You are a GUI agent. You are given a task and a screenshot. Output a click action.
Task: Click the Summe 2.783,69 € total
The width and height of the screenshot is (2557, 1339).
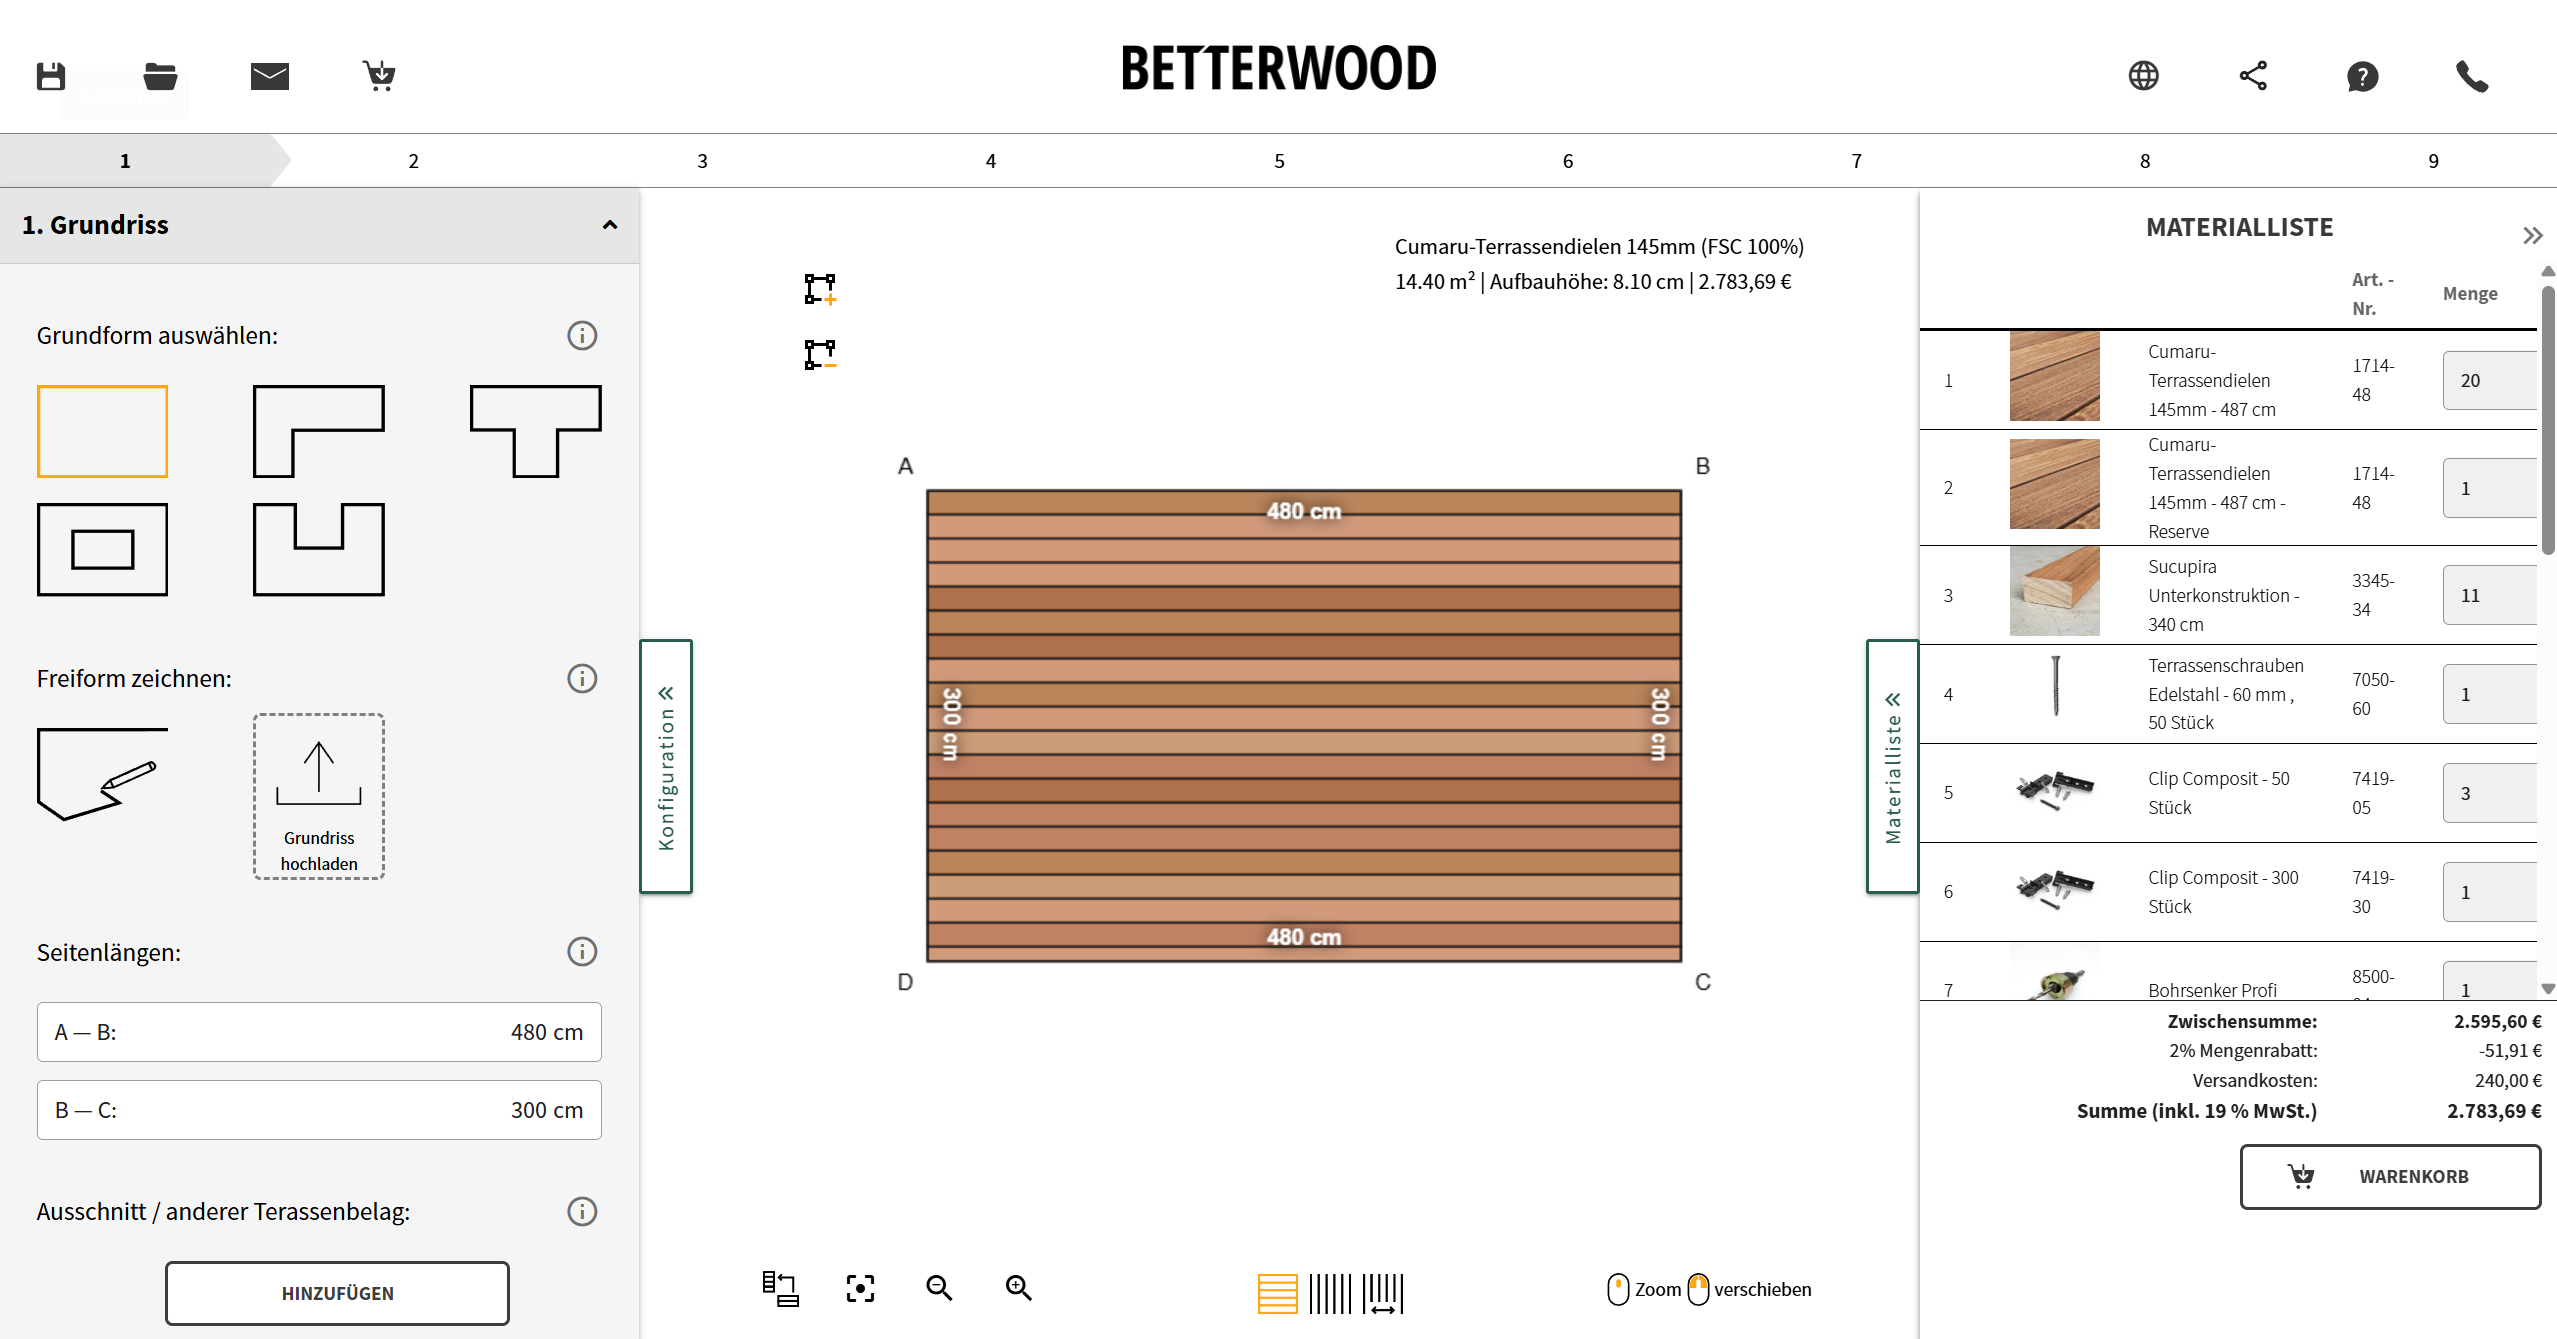click(x=2493, y=1111)
